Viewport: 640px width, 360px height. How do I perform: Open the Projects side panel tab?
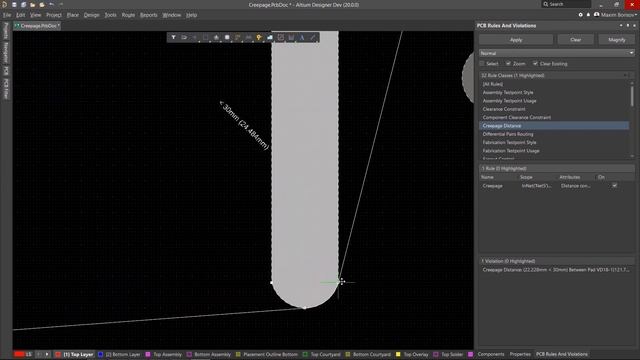tap(6, 31)
